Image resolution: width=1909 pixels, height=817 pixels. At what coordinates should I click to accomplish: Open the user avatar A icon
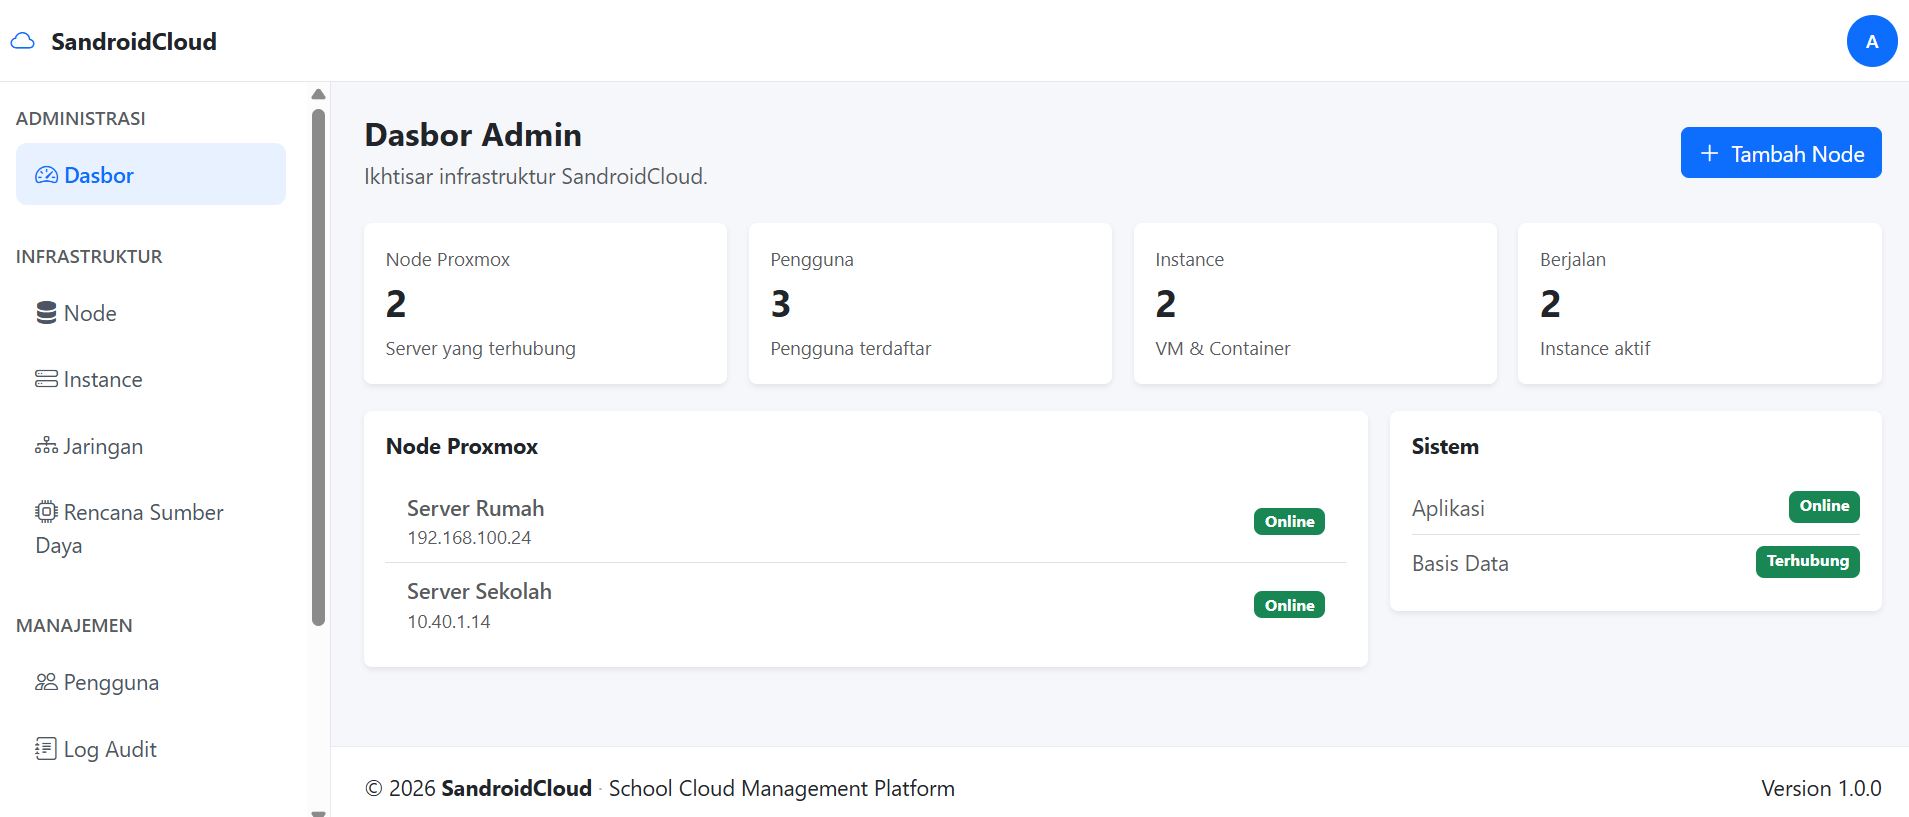point(1872,41)
